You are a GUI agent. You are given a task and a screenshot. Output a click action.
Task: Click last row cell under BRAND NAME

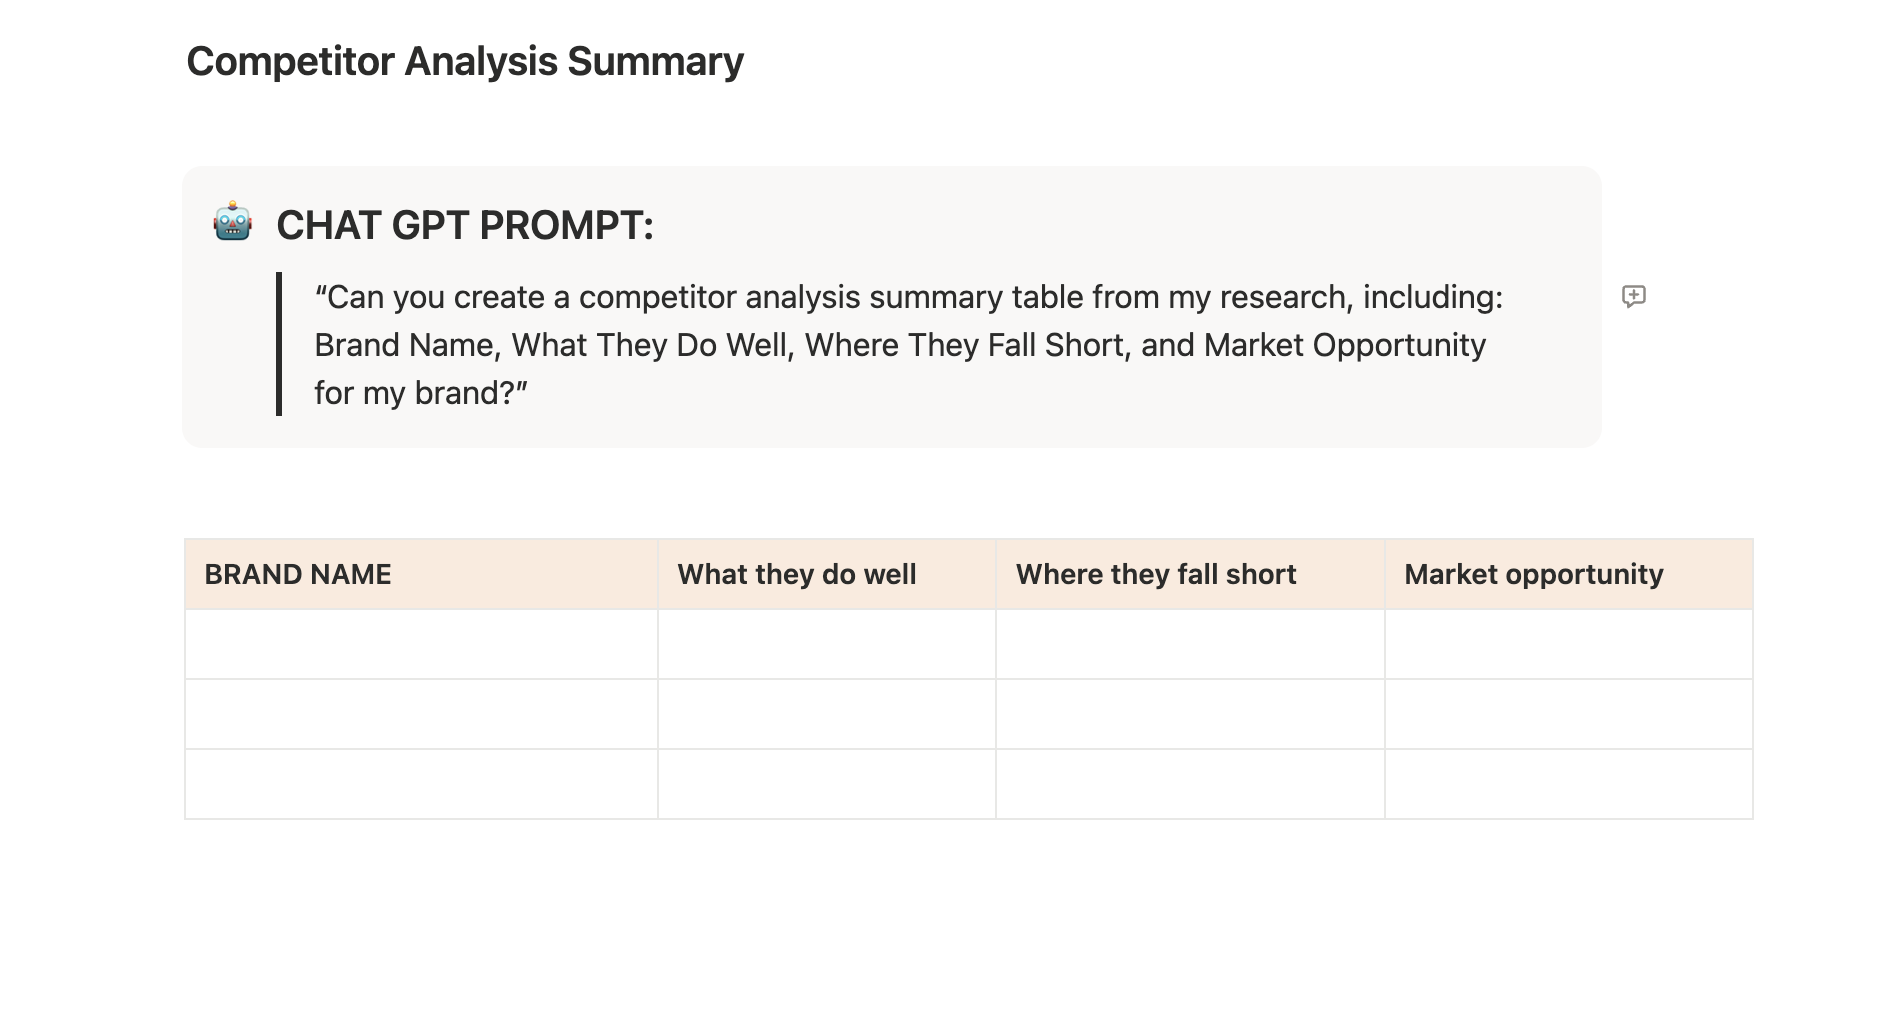[421, 784]
